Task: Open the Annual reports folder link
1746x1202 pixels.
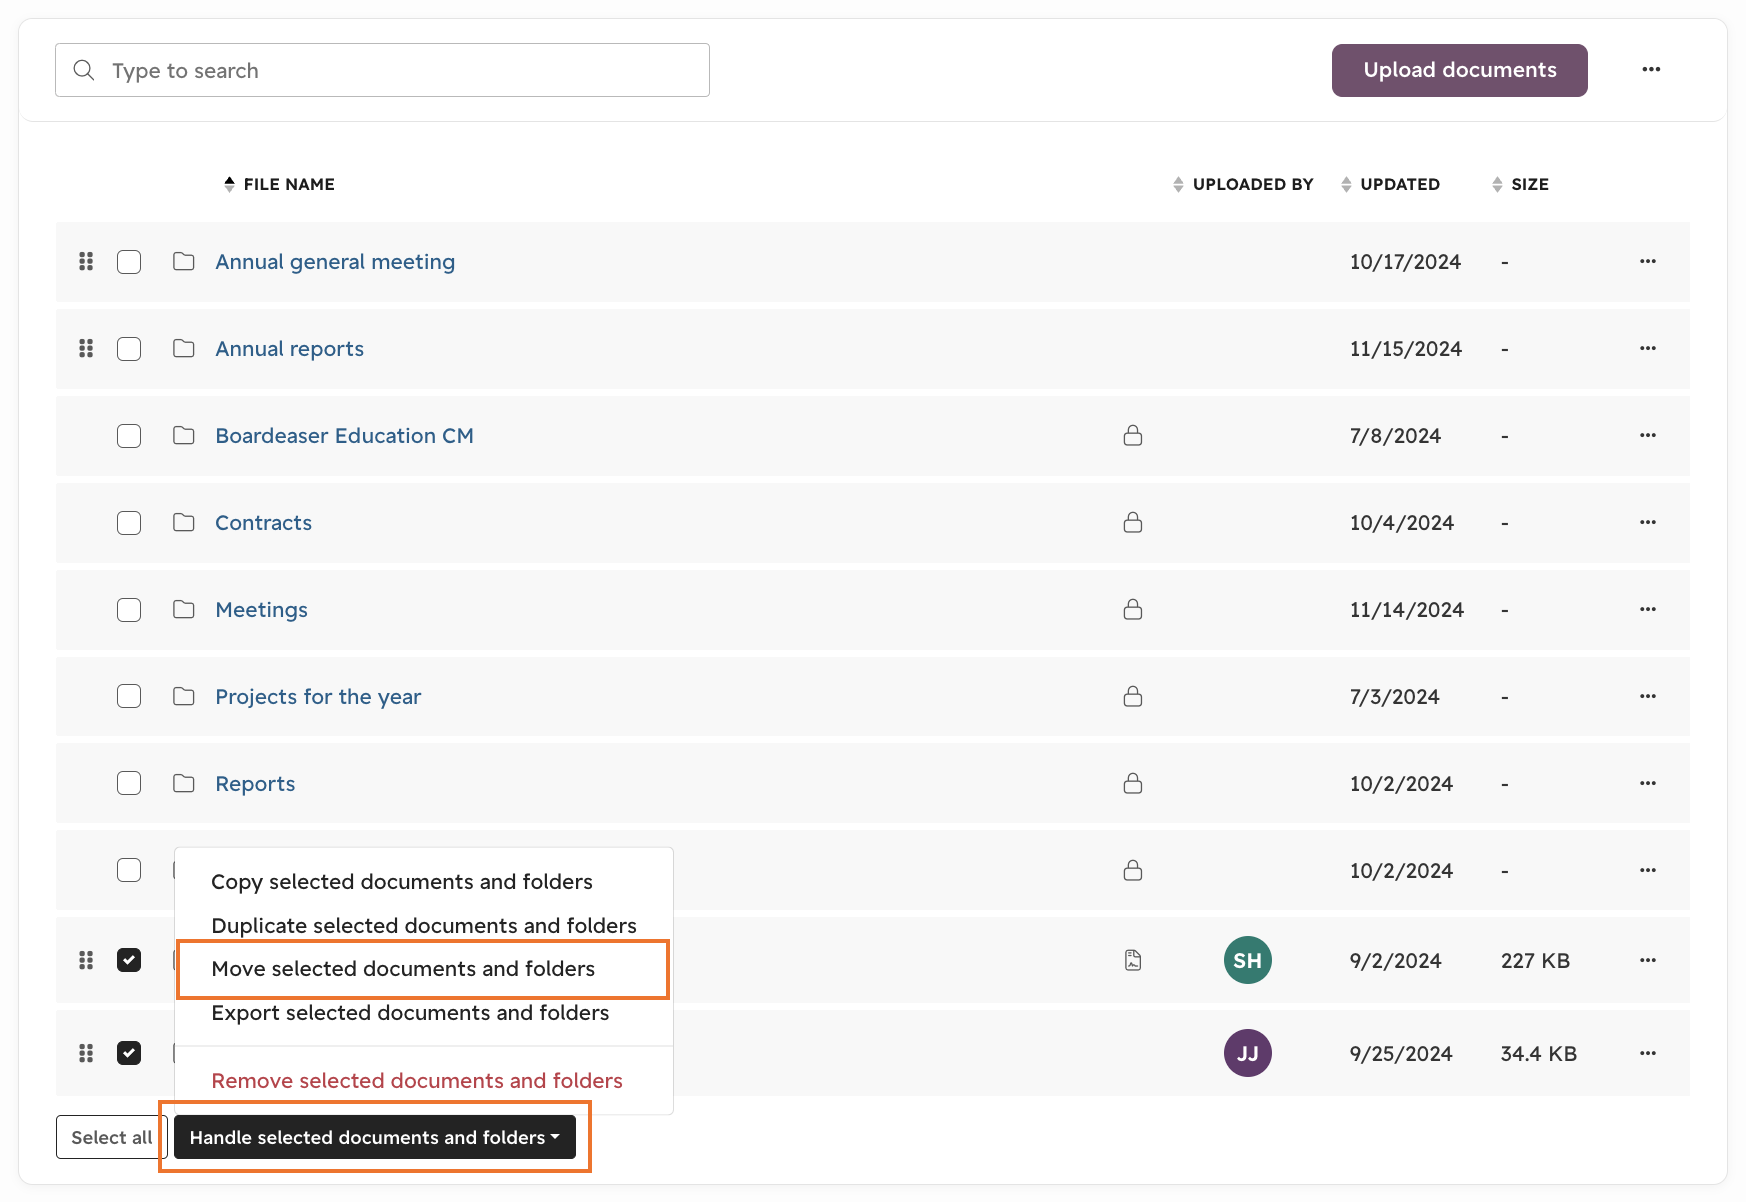Action: pos(290,349)
